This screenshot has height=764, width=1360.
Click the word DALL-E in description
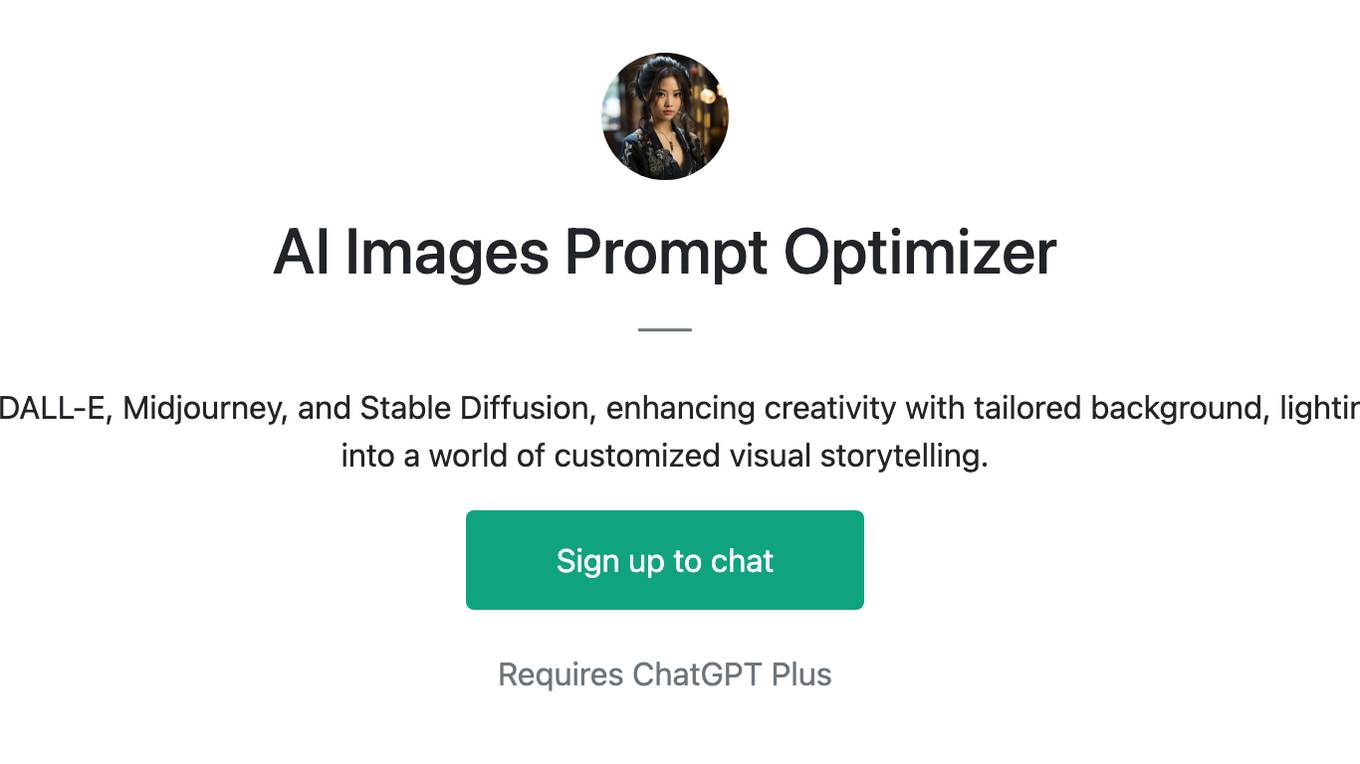[52, 408]
